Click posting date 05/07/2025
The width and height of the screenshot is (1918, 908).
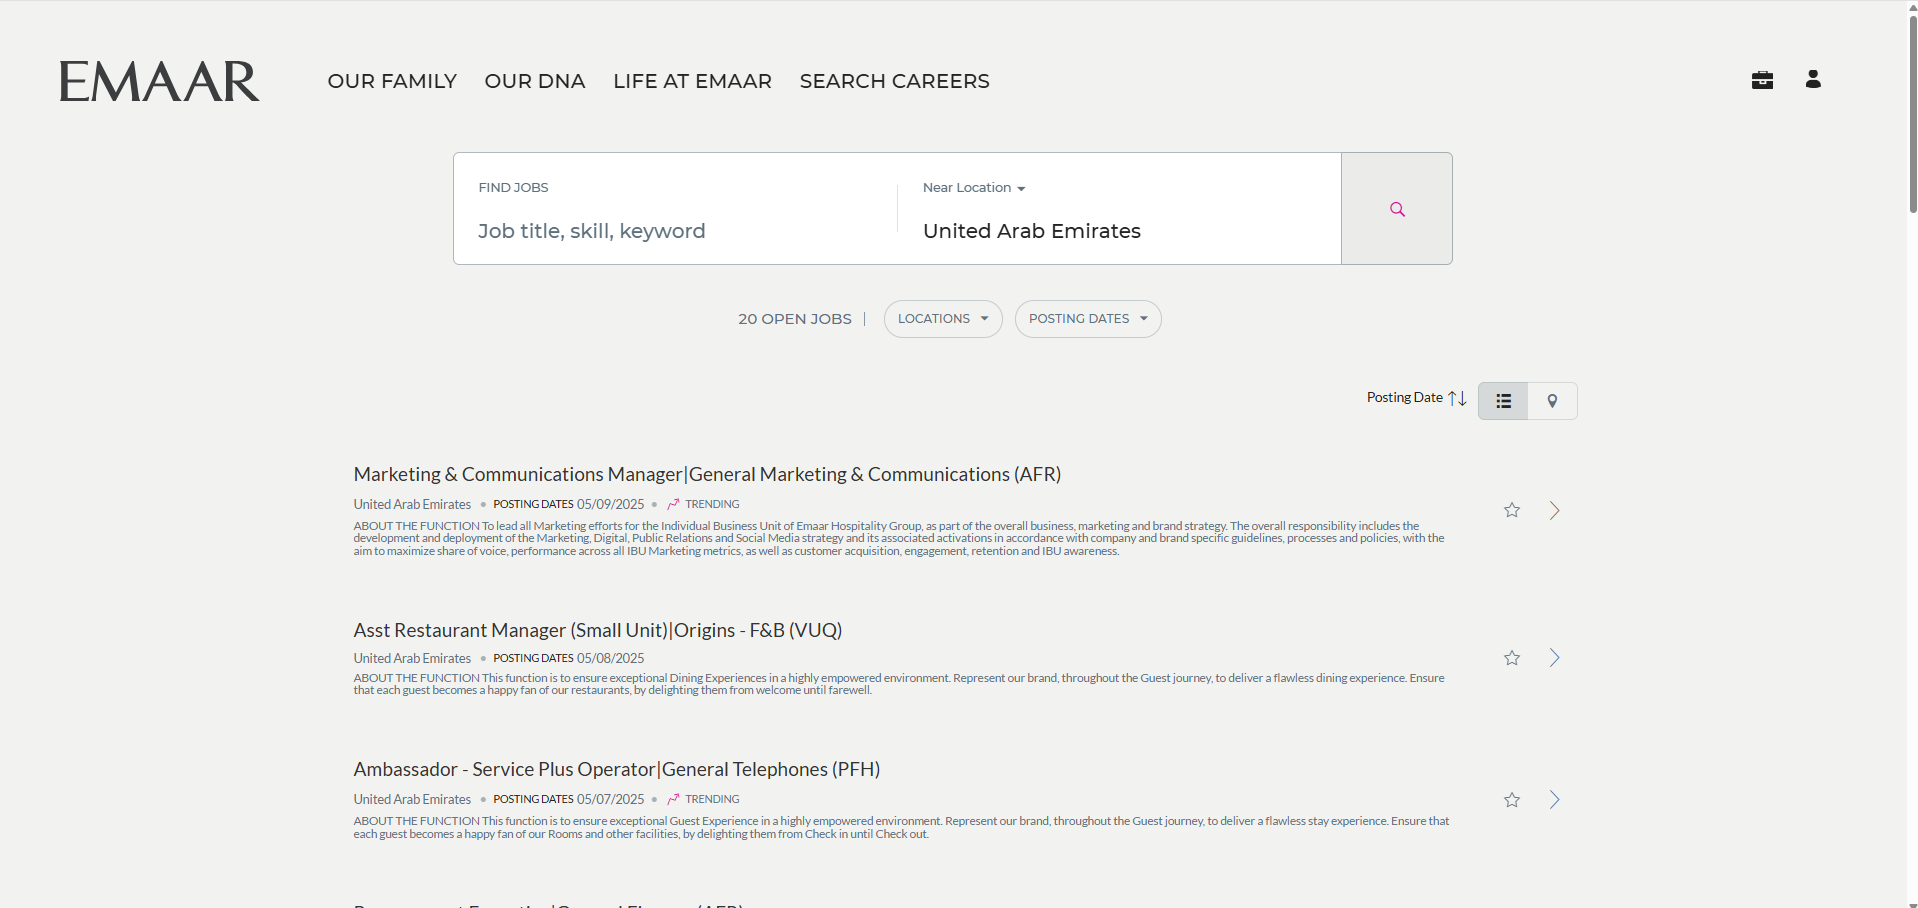[x=611, y=799]
